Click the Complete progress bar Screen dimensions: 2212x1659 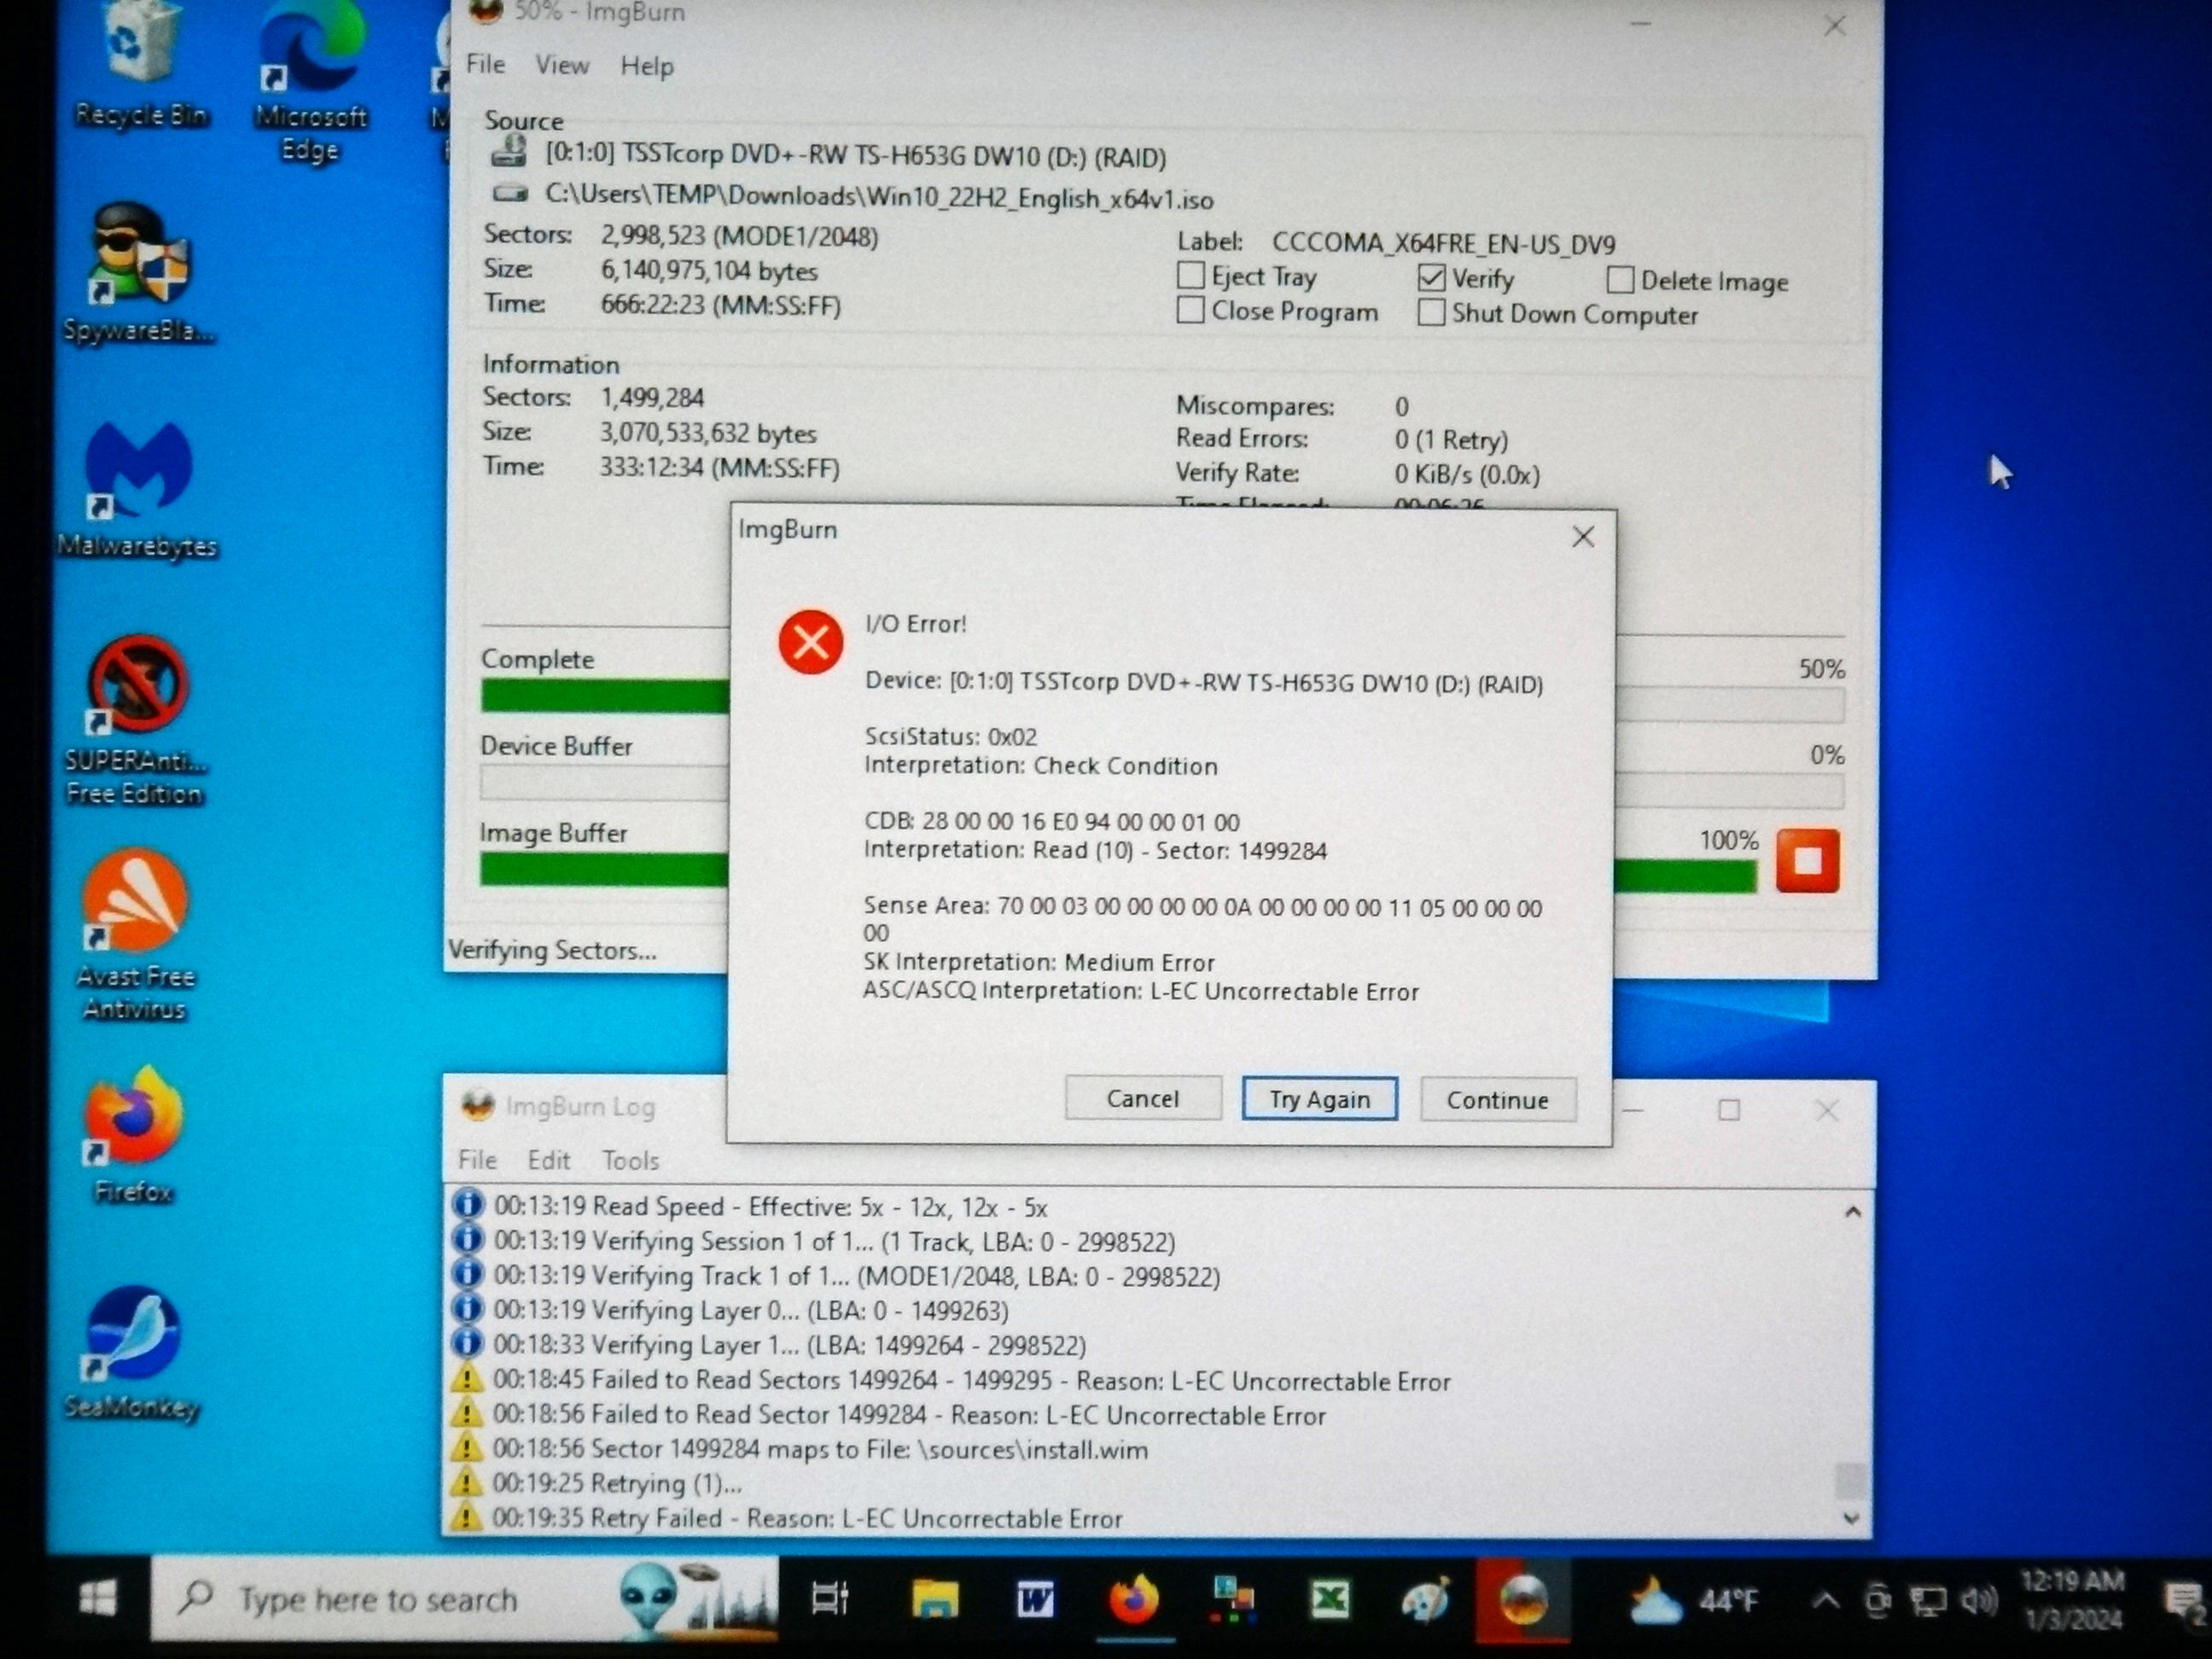tap(605, 696)
